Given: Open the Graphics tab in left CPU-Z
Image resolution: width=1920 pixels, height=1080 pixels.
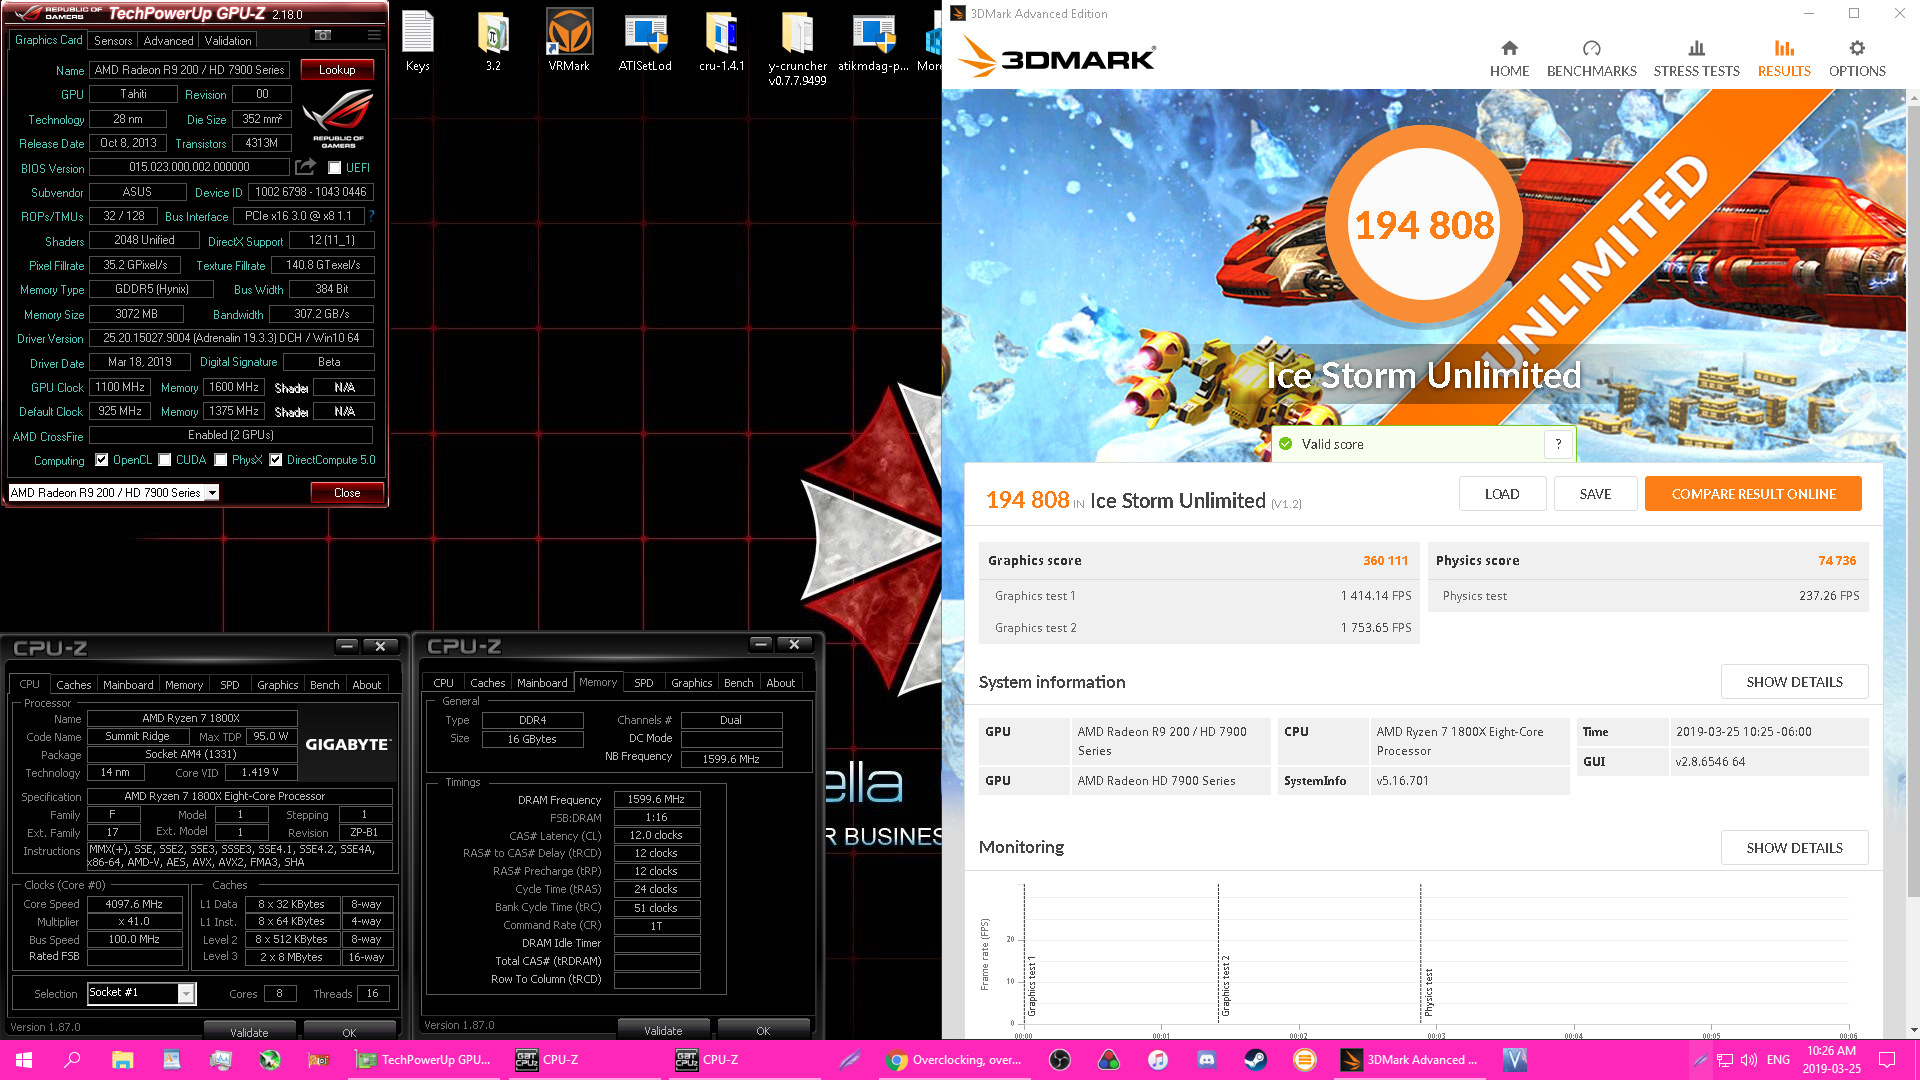Looking at the screenshot, I should (277, 685).
